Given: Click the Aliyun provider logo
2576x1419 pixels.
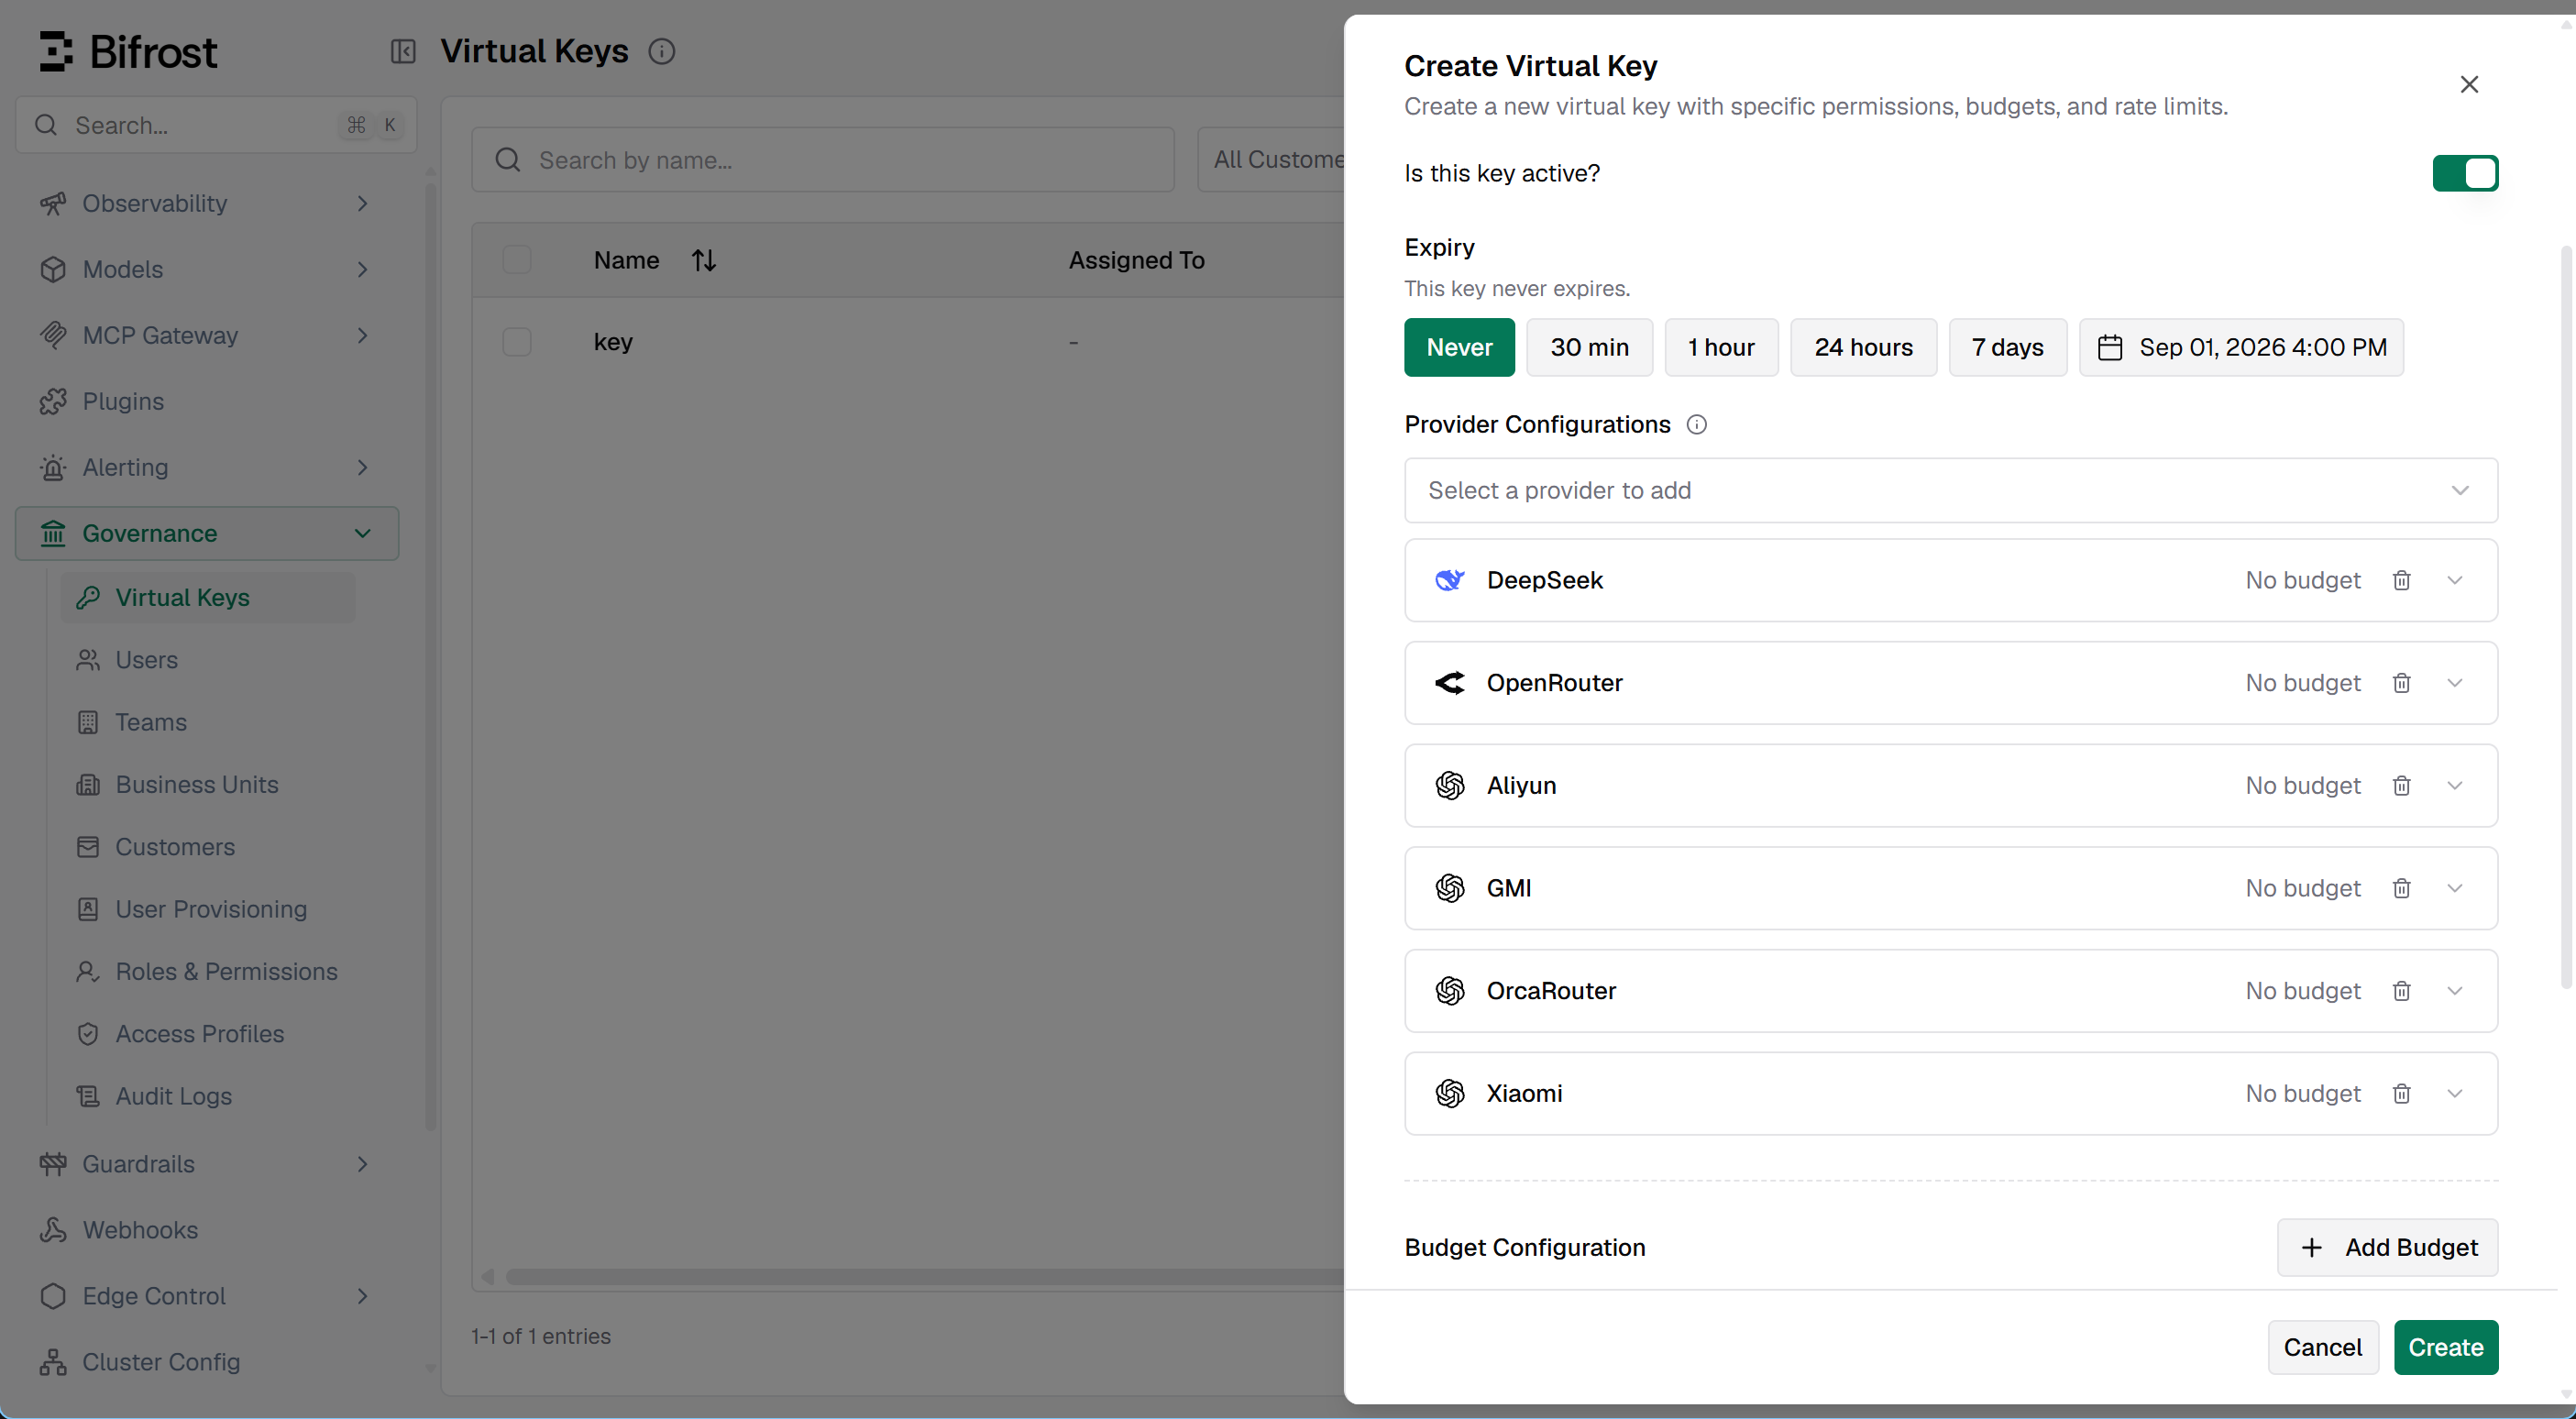Looking at the screenshot, I should pyautogui.click(x=1450, y=786).
